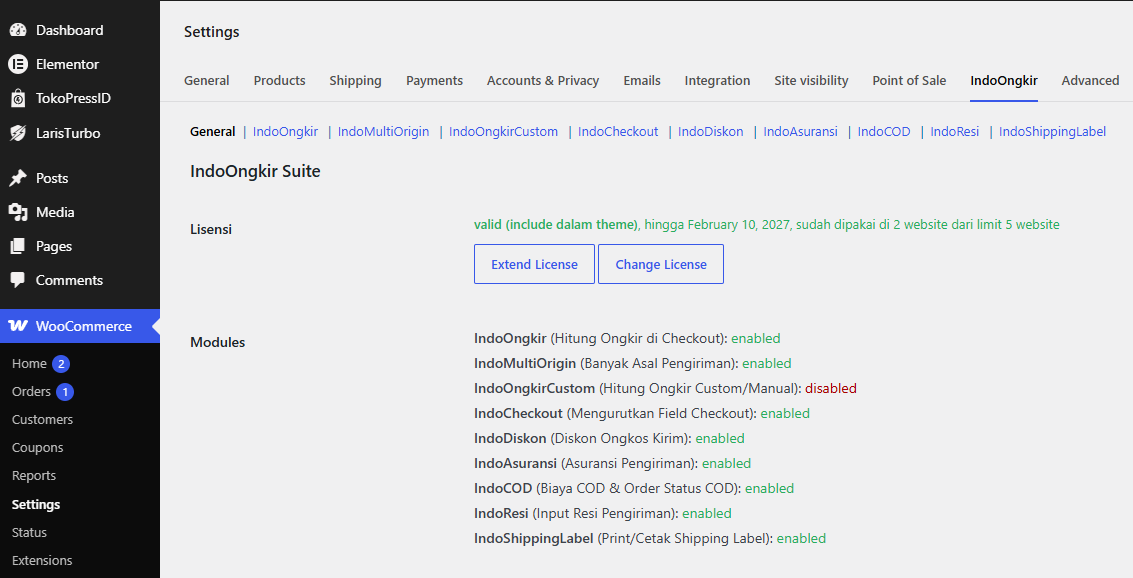Select the IndoOngkir settings tab
The height and width of the screenshot is (578, 1133).
coord(1004,81)
